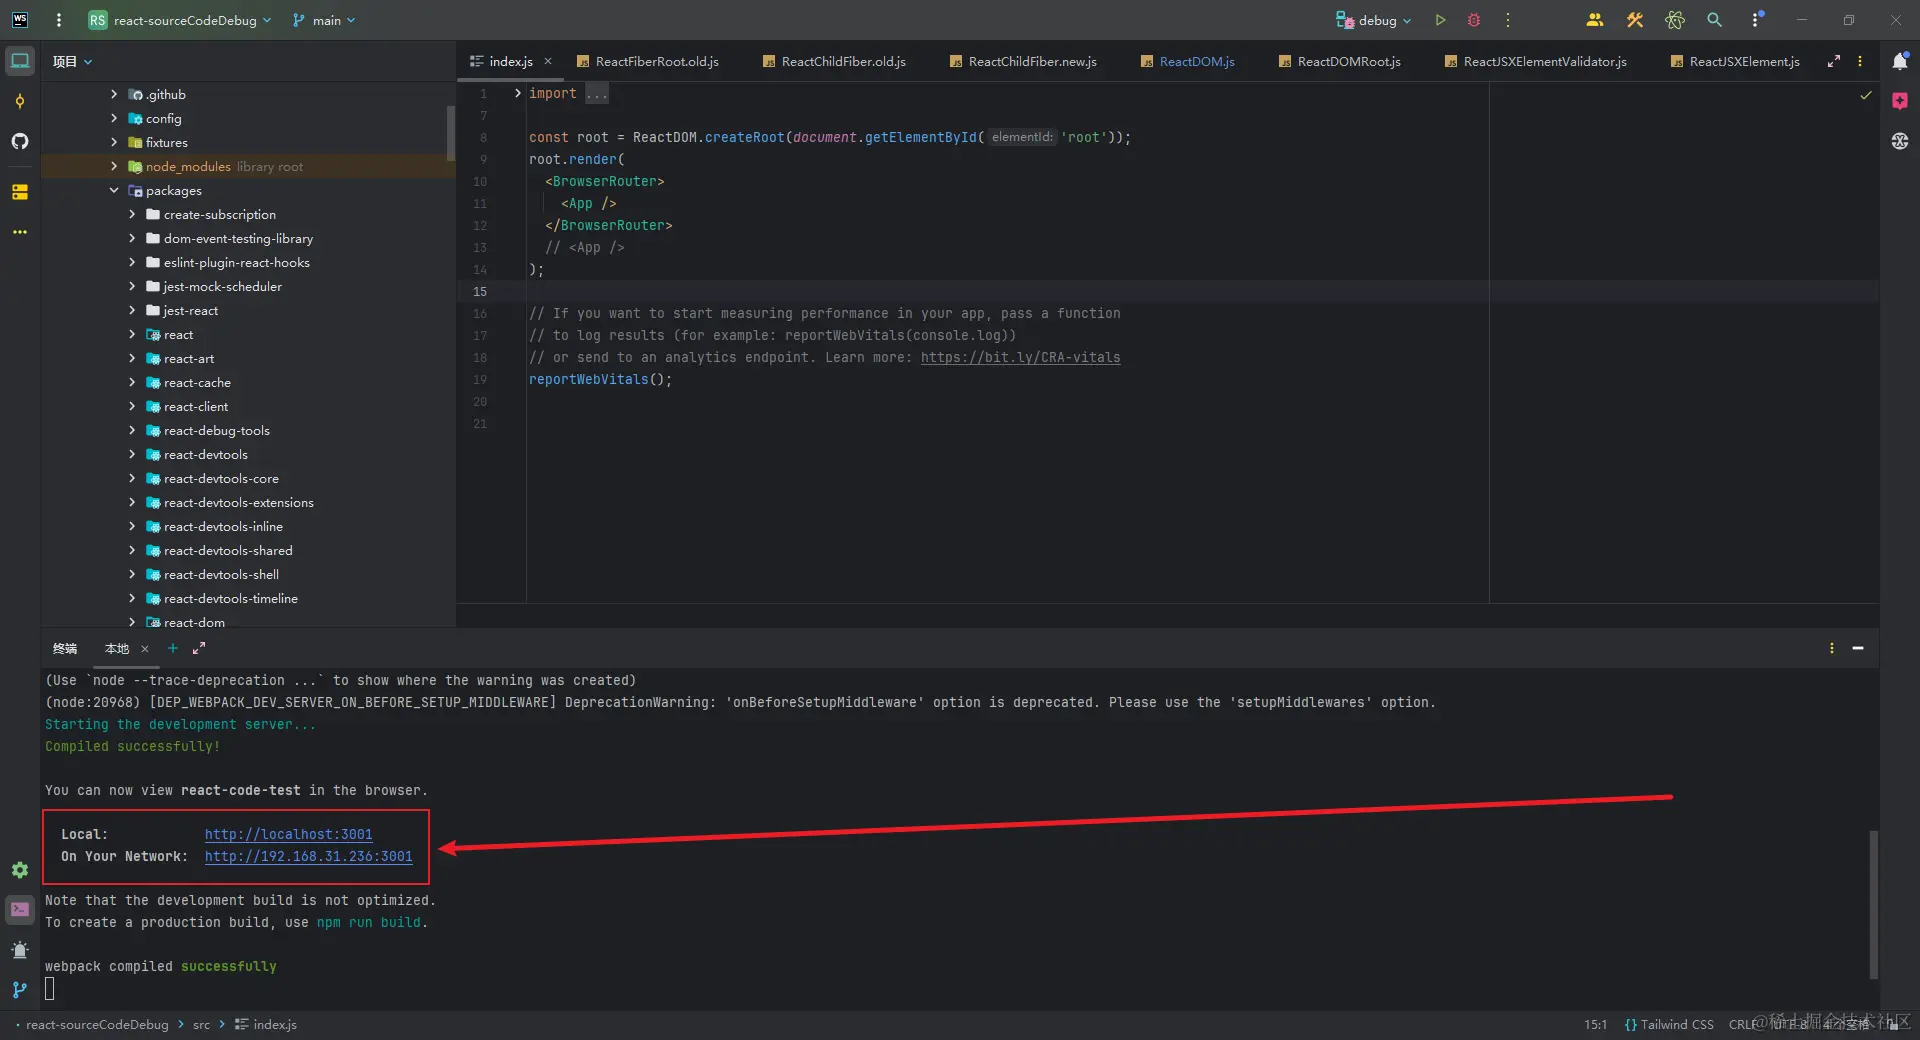Open IDE settings dots with blue badge
The height and width of the screenshot is (1040, 1920).
[x=1756, y=20]
